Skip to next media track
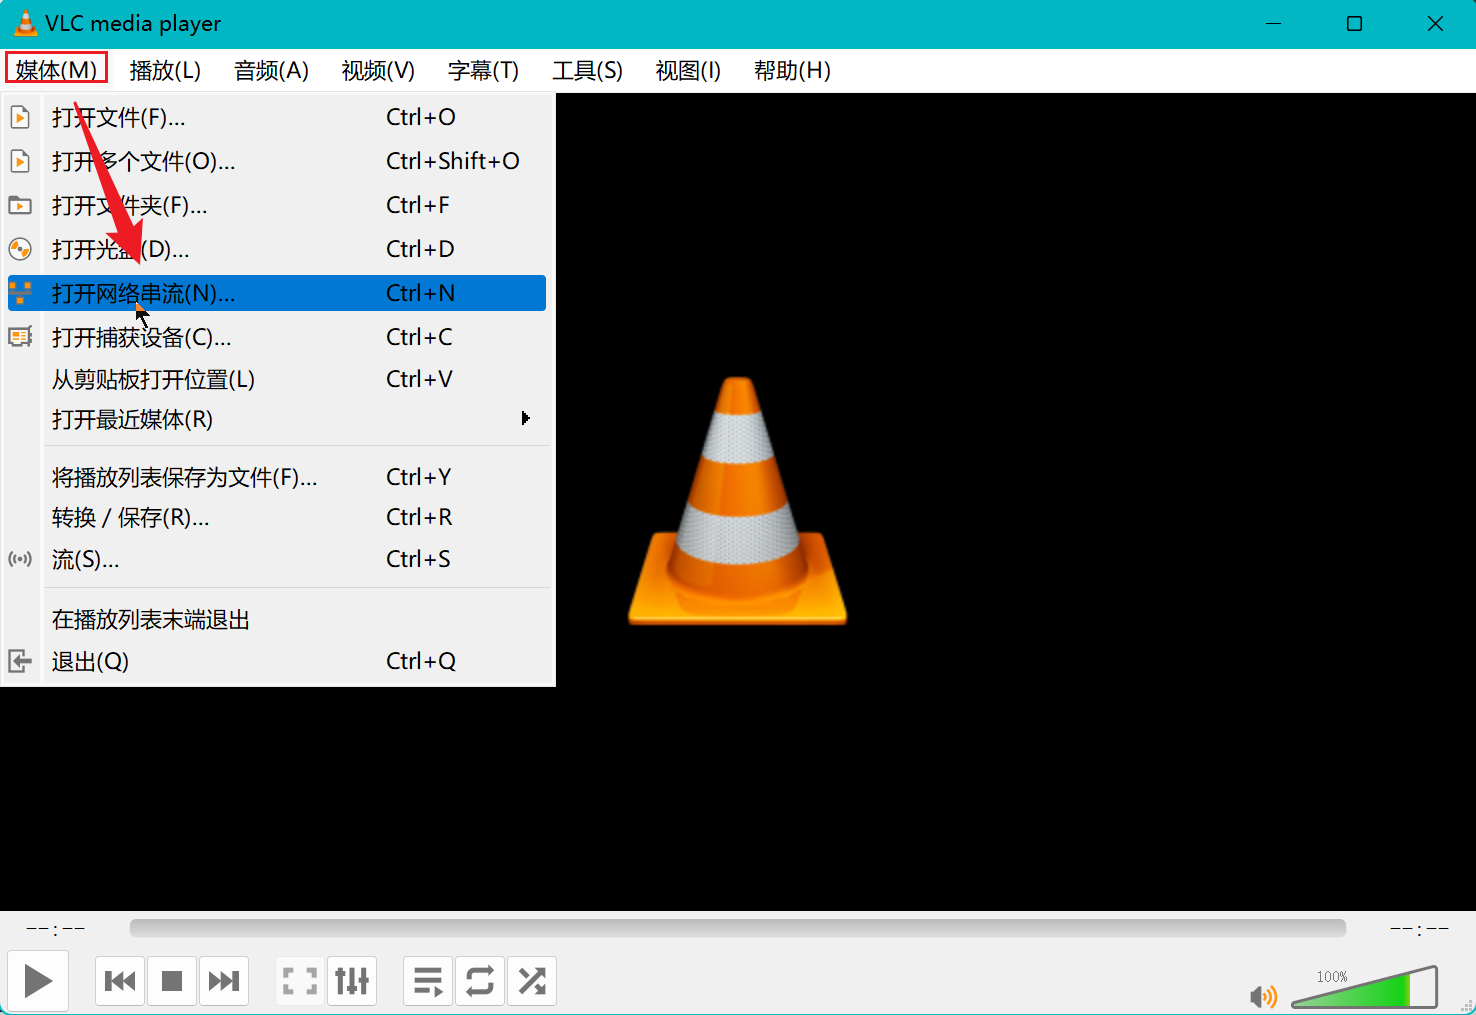The image size is (1476, 1015). (x=224, y=981)
